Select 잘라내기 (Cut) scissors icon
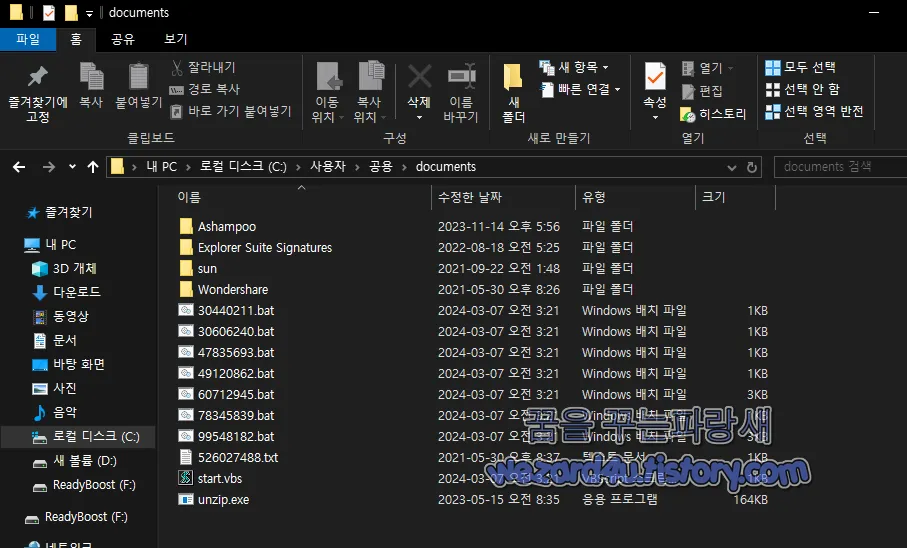The height and width of the screenshot is (548, 907). click(176, 68)
